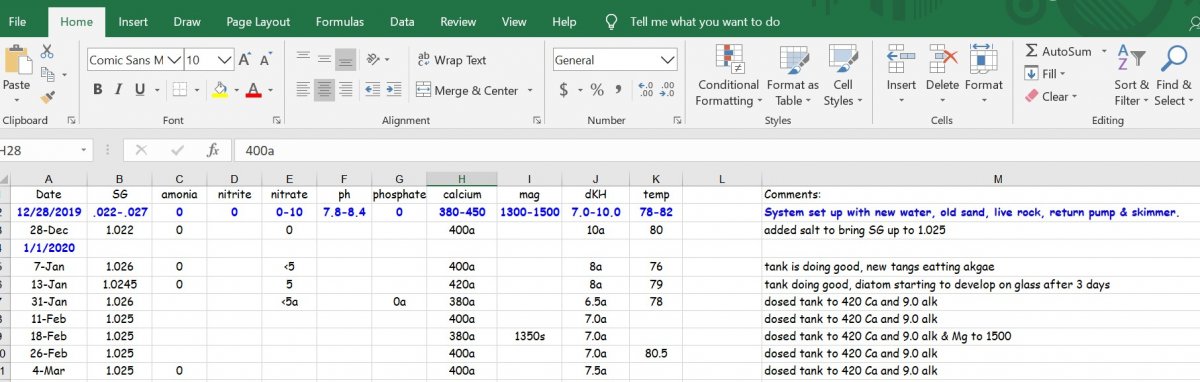Open the General number format dropdown
This screenshot has height=382, width=1200.
point(668,60)
